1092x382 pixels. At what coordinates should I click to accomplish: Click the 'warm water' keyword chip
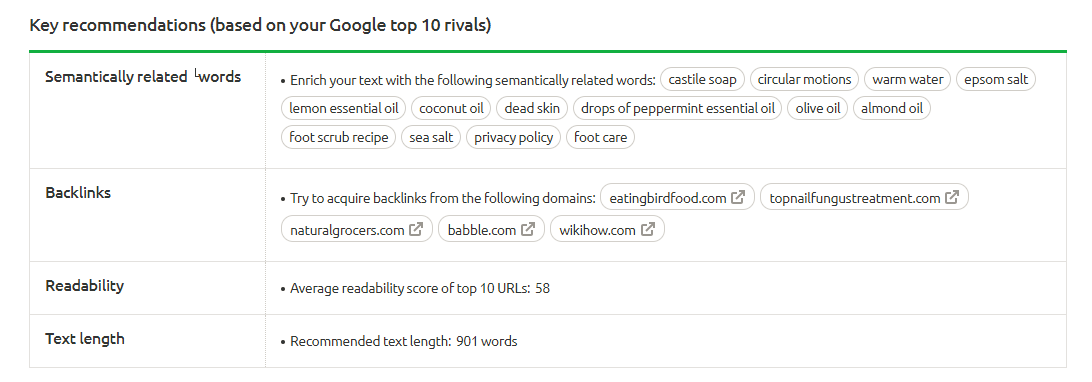(907, 79)
